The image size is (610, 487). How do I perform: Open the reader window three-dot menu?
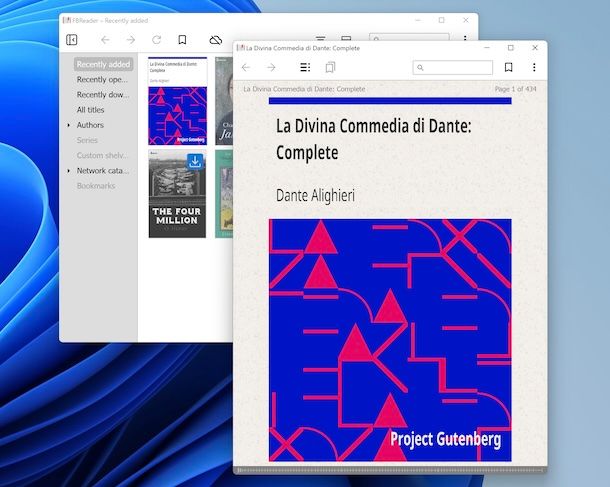click(x=534, y=67)
